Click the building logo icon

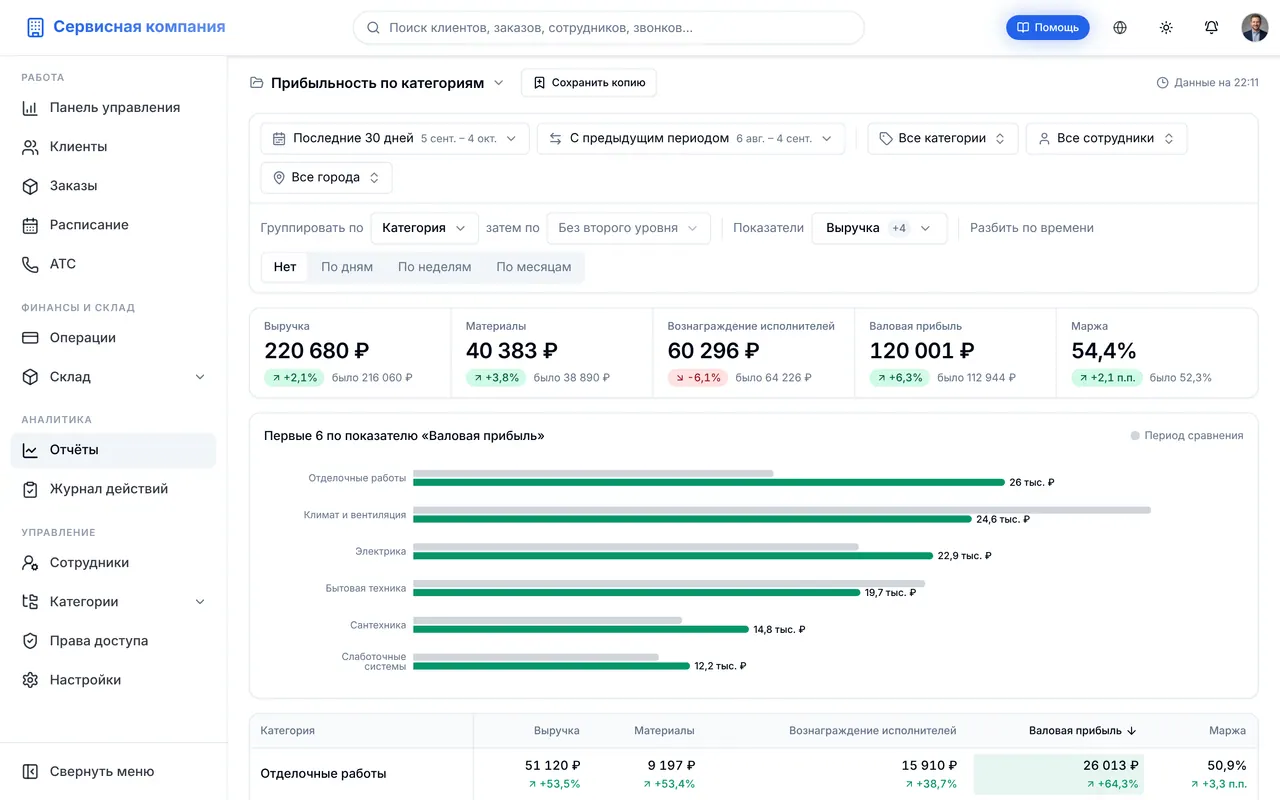click(35, 28)
